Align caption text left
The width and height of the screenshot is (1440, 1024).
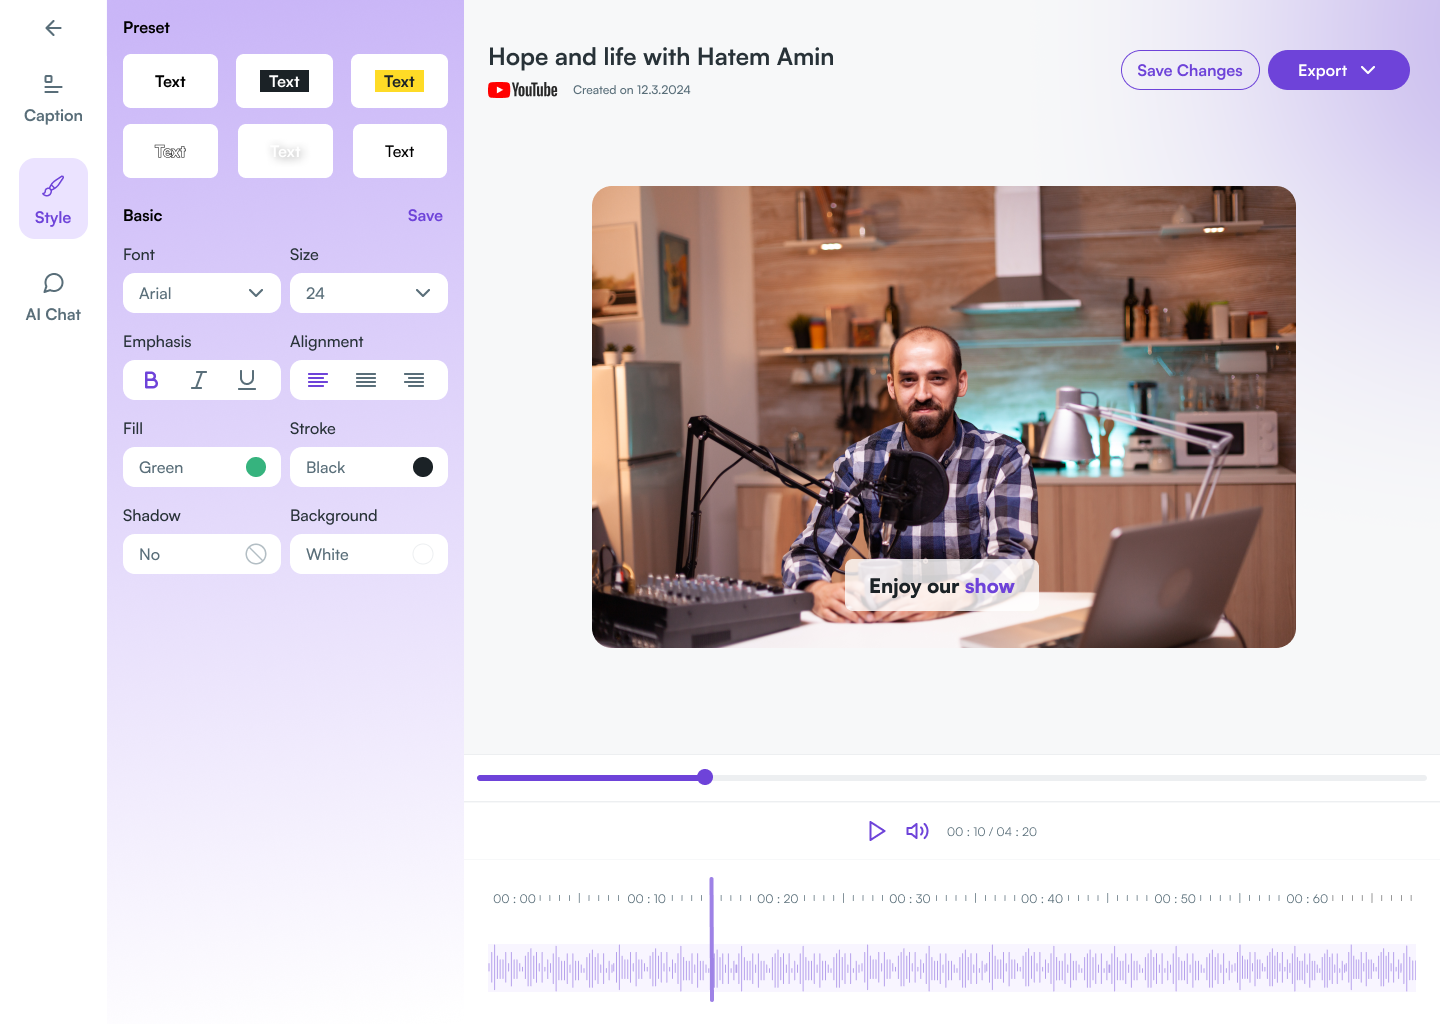(x=318, y=380)
